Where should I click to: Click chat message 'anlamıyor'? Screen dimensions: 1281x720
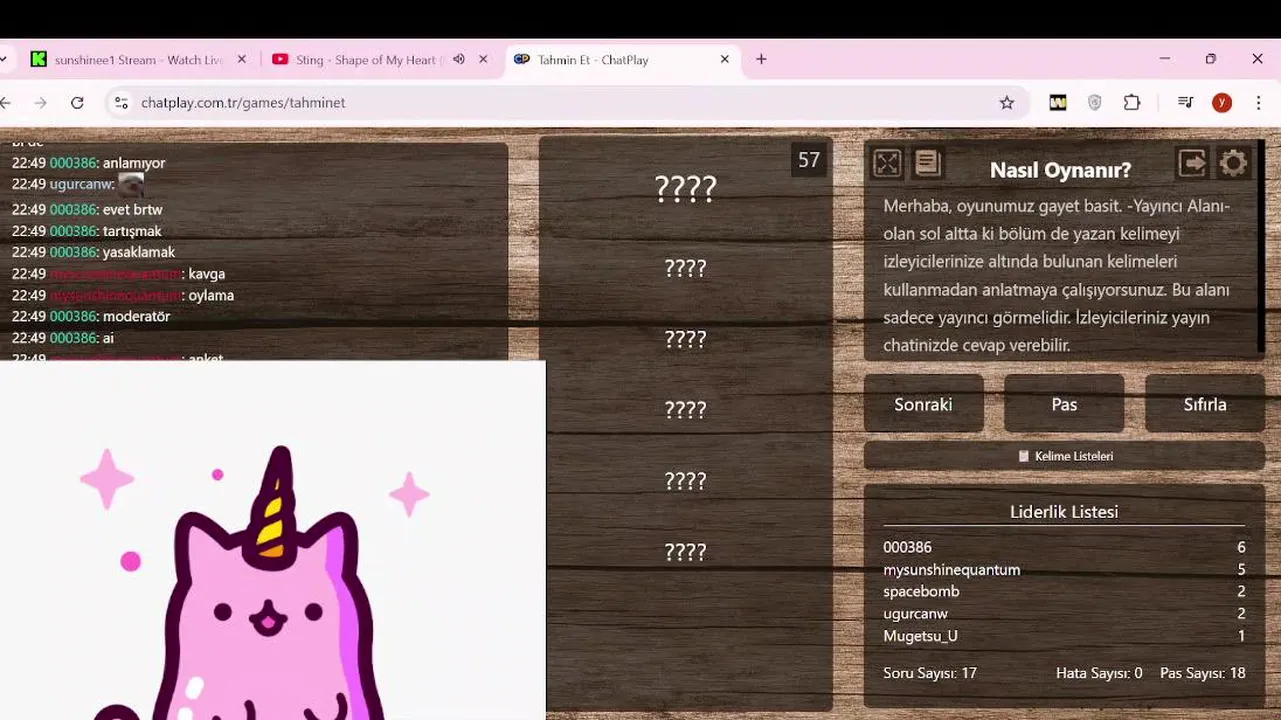pyautogui.click(x=134, y=163)
